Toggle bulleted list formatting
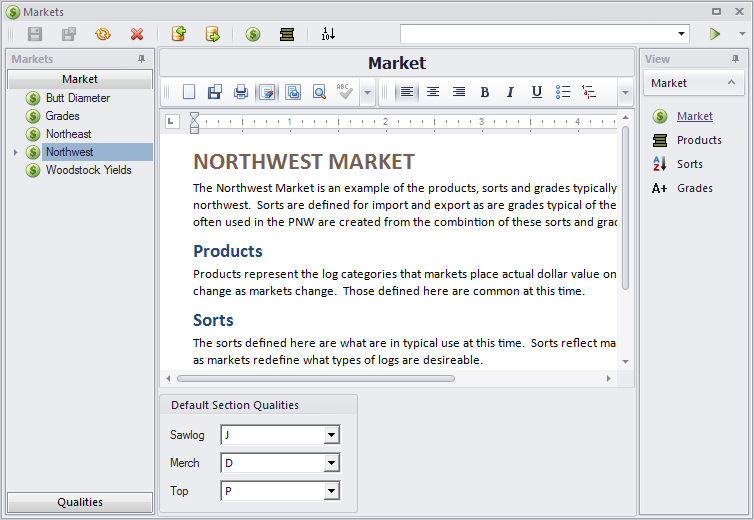 (563, 91)
